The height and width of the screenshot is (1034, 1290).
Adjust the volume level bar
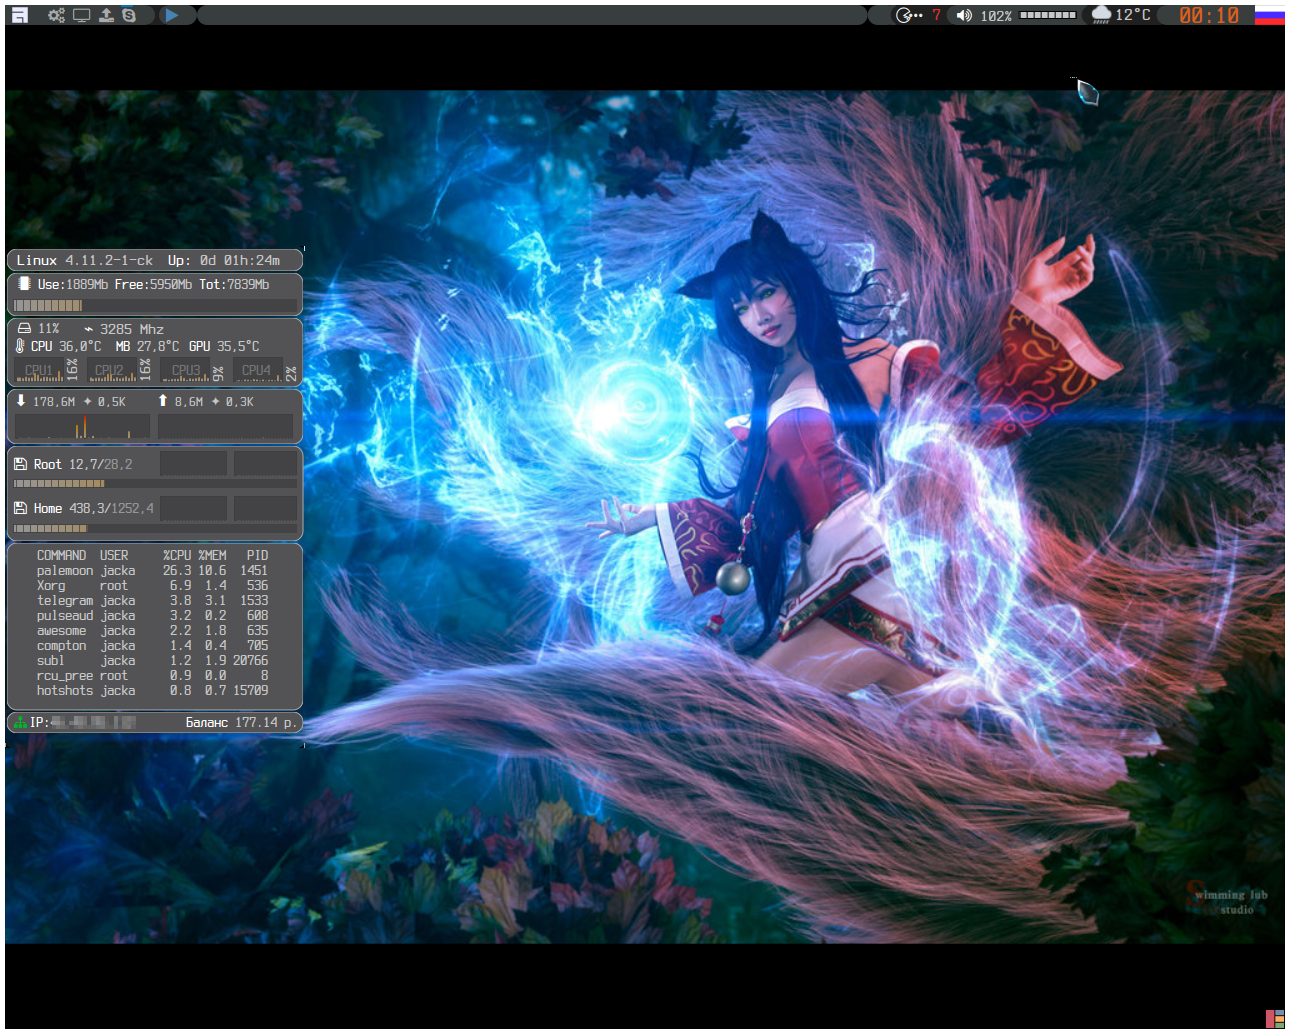1048,15
